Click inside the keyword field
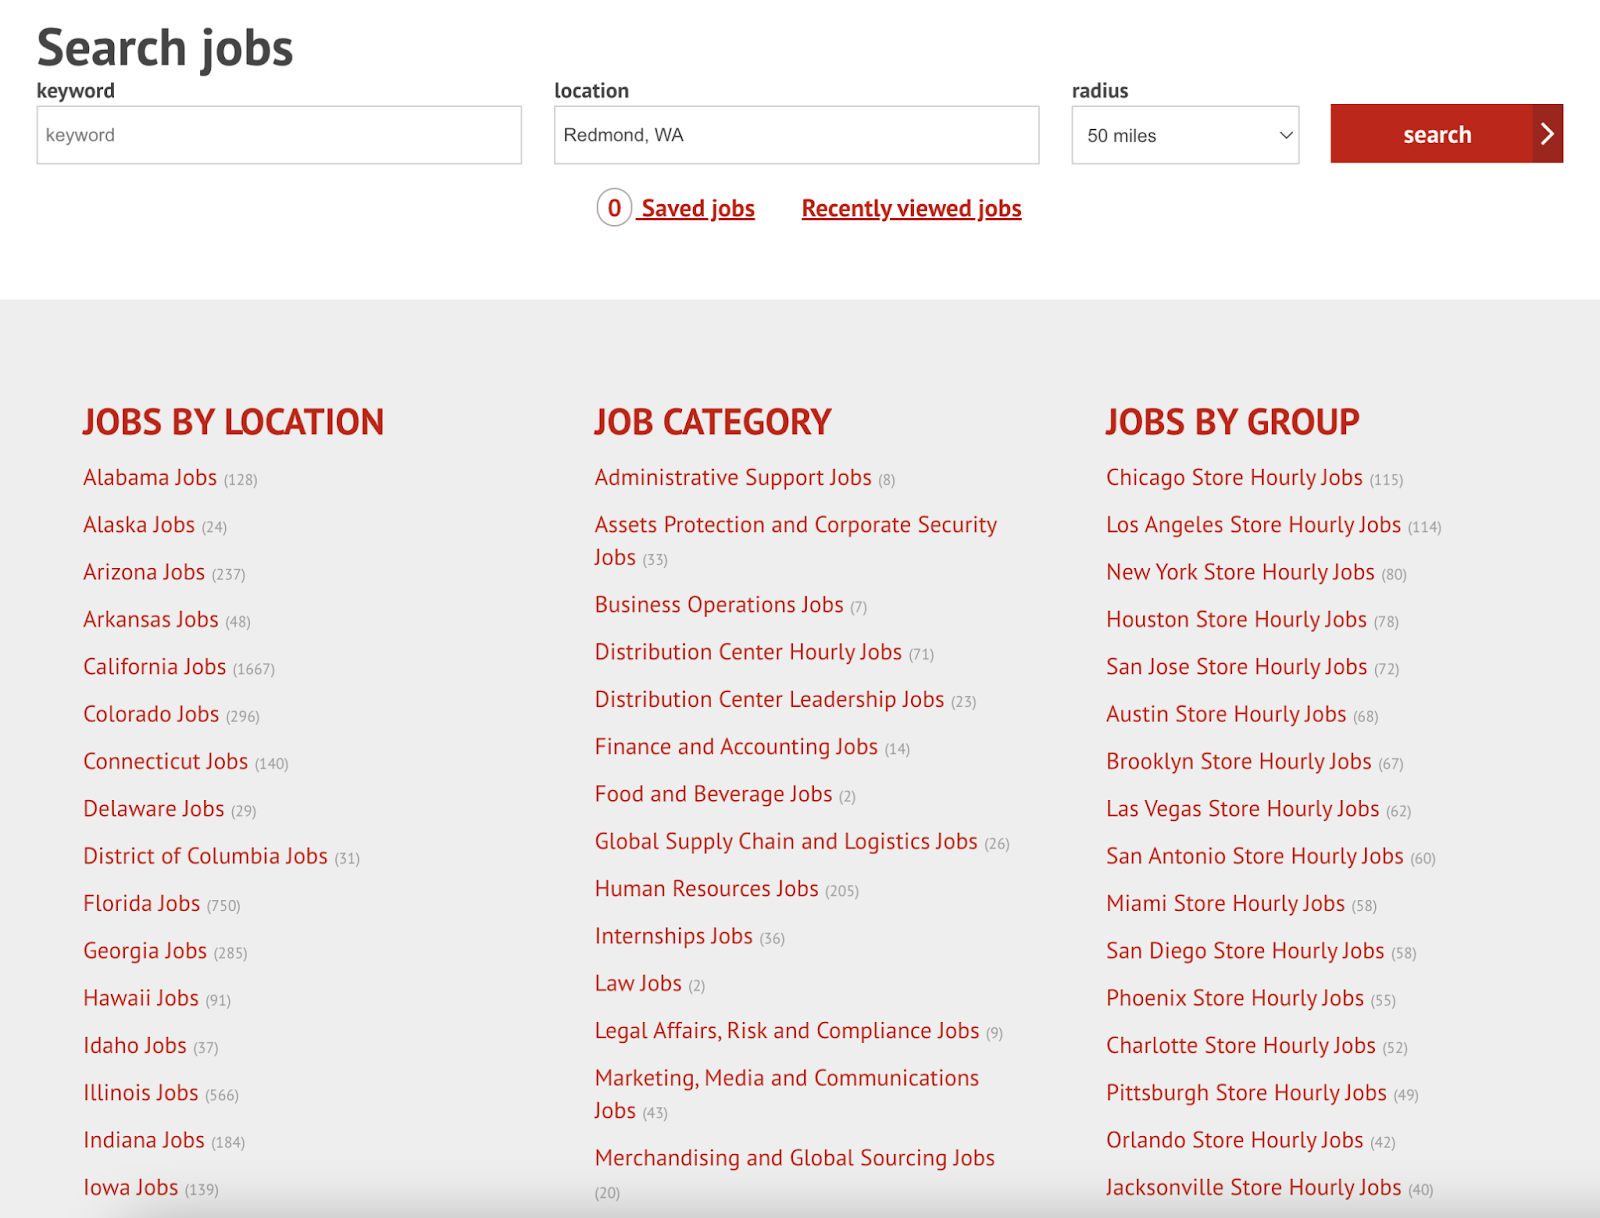1600x1218 pixels. coord(278,134)
